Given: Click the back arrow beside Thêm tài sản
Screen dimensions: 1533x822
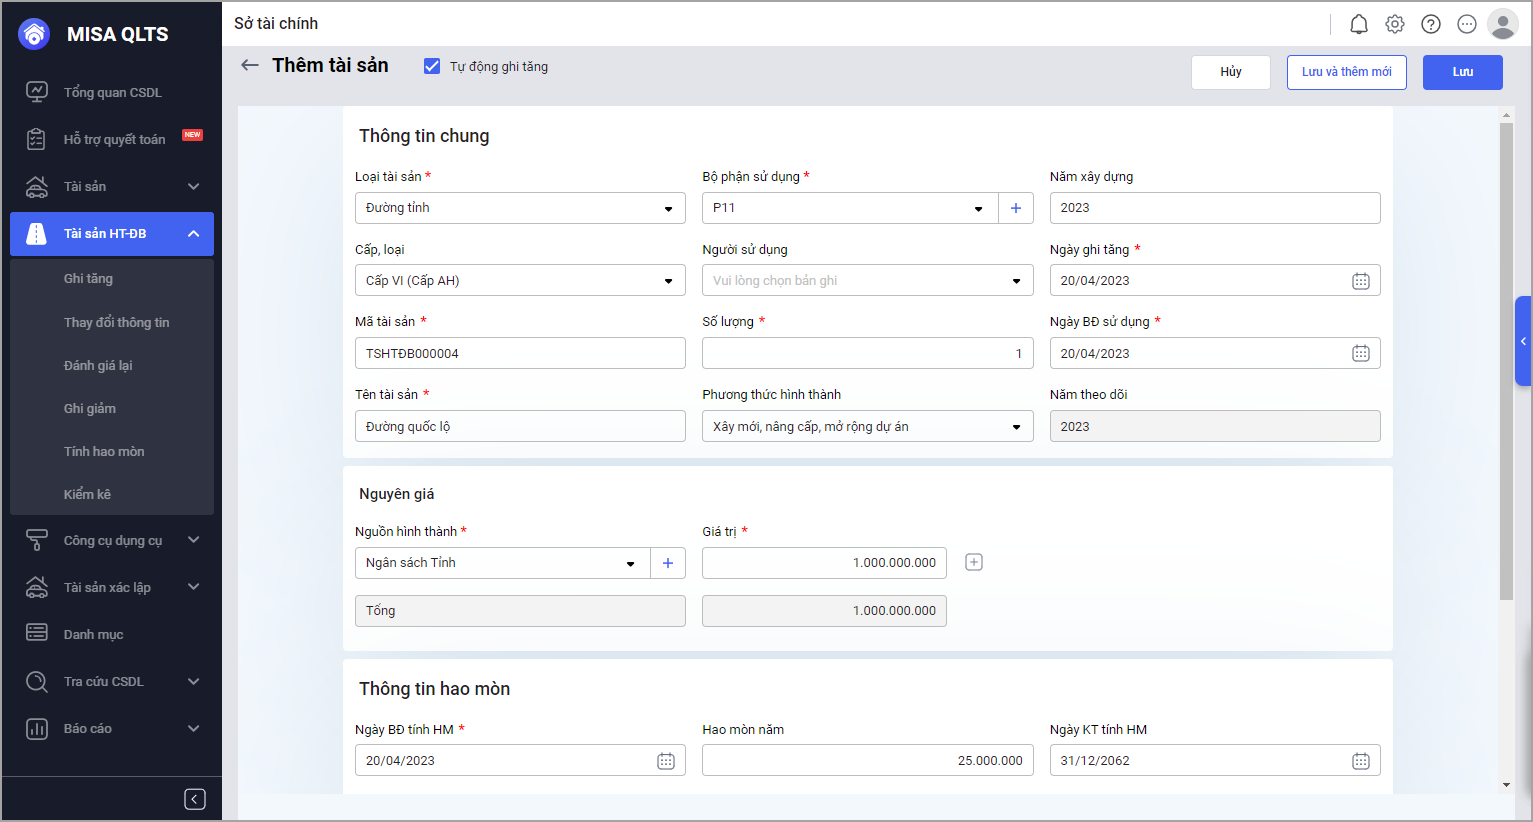Looking at the screenshot, I should (250, 66).
